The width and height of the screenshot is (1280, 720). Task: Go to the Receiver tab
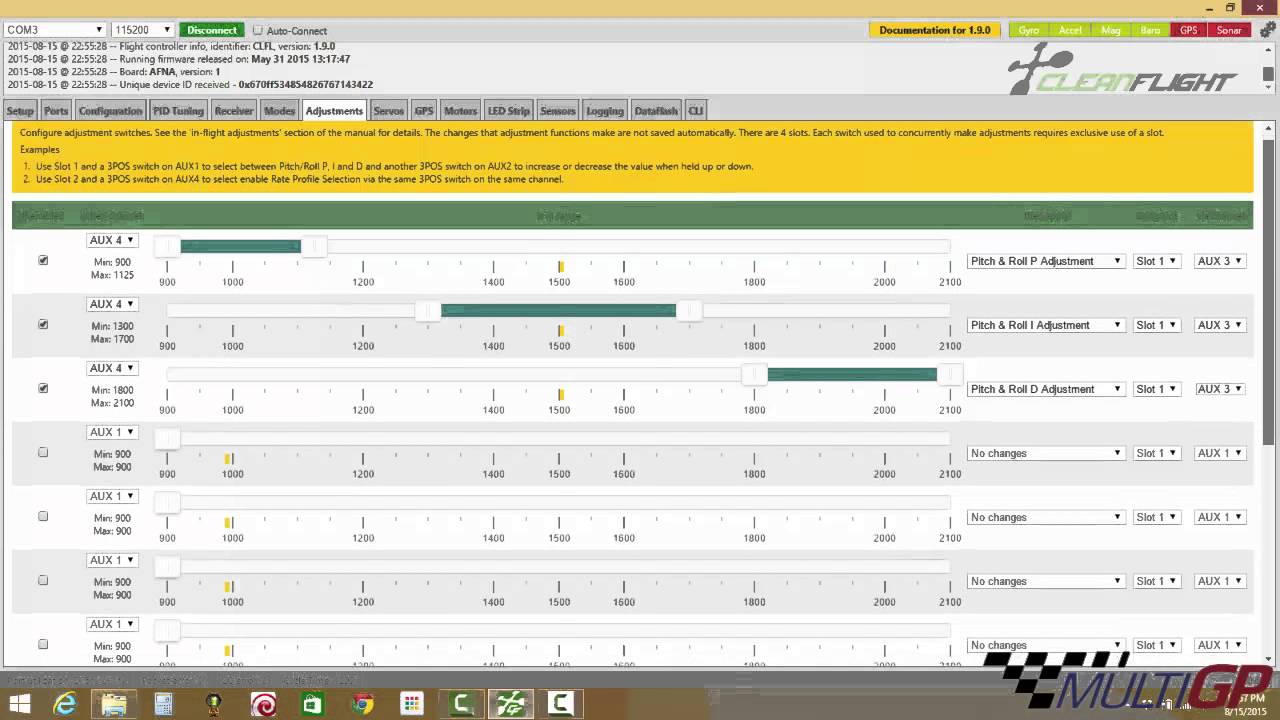(x=234, y=111)
